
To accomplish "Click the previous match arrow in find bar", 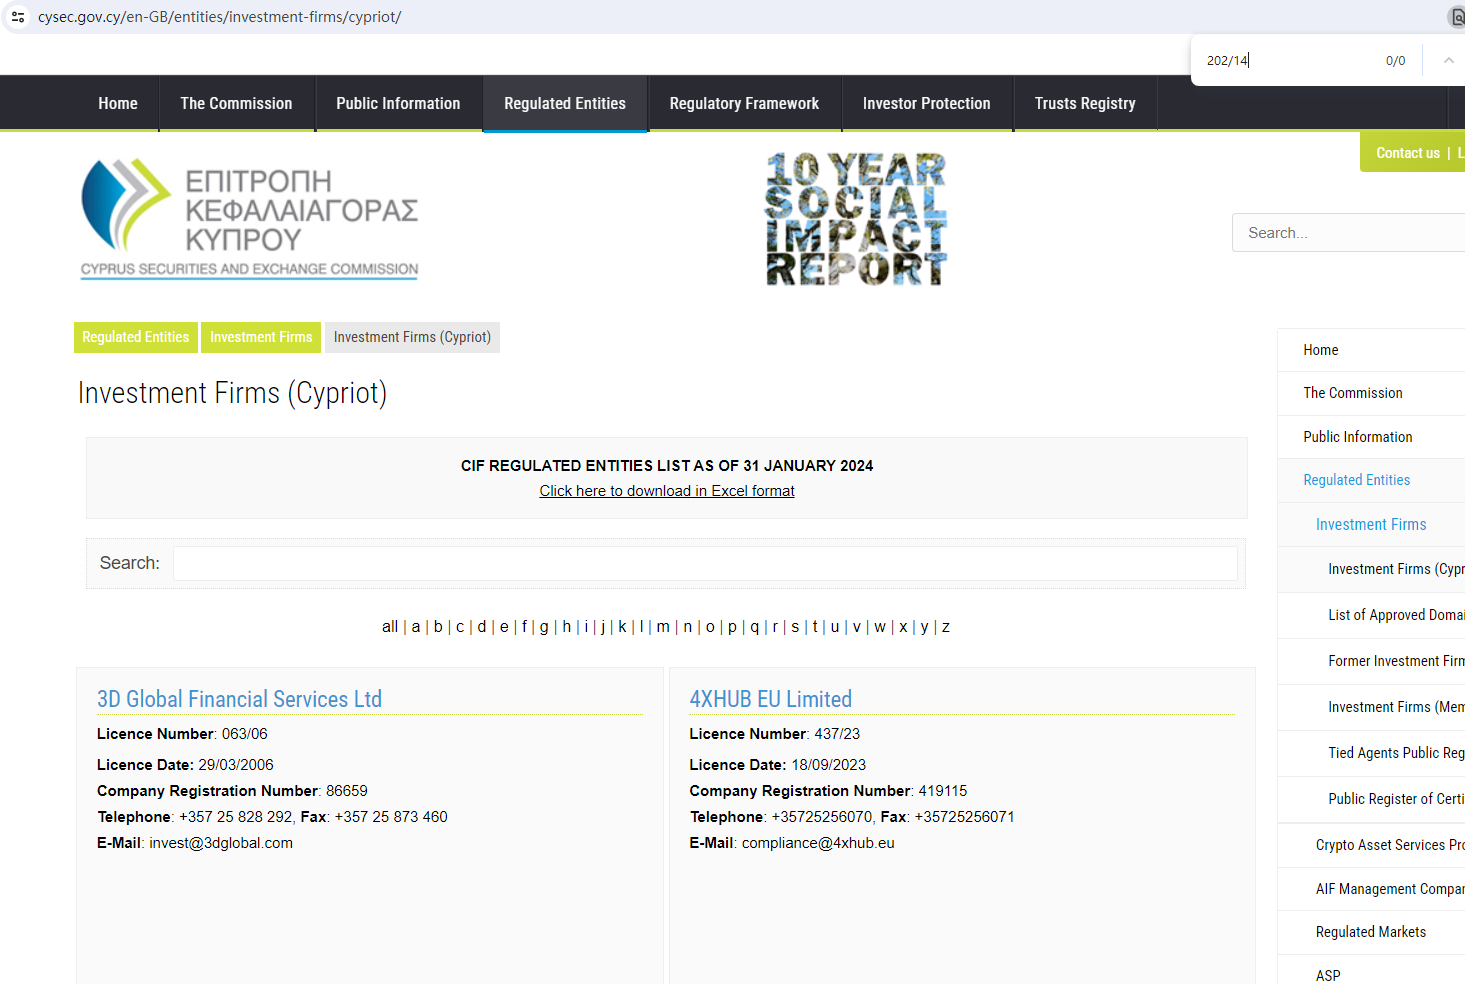I will [1448, 61].
